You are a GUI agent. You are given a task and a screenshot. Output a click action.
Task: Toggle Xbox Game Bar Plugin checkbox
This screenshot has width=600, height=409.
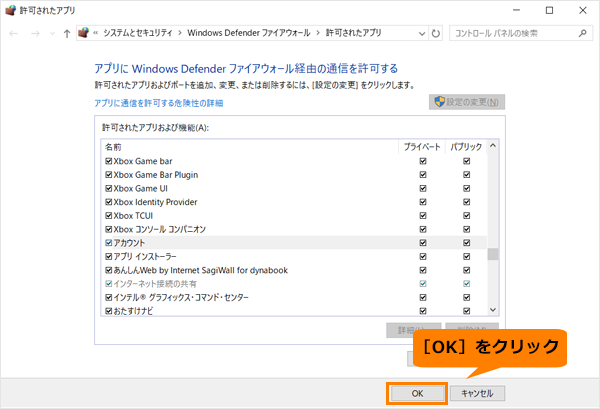coord(109,175)
